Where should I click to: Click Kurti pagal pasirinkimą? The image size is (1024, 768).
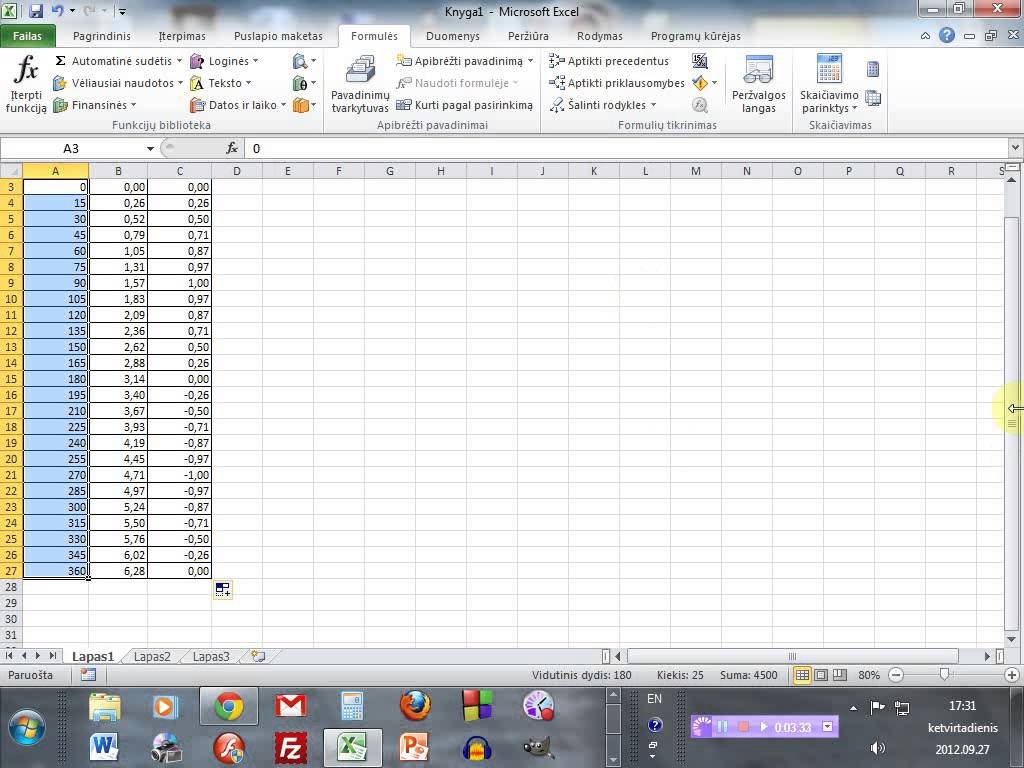pos(464,104)
